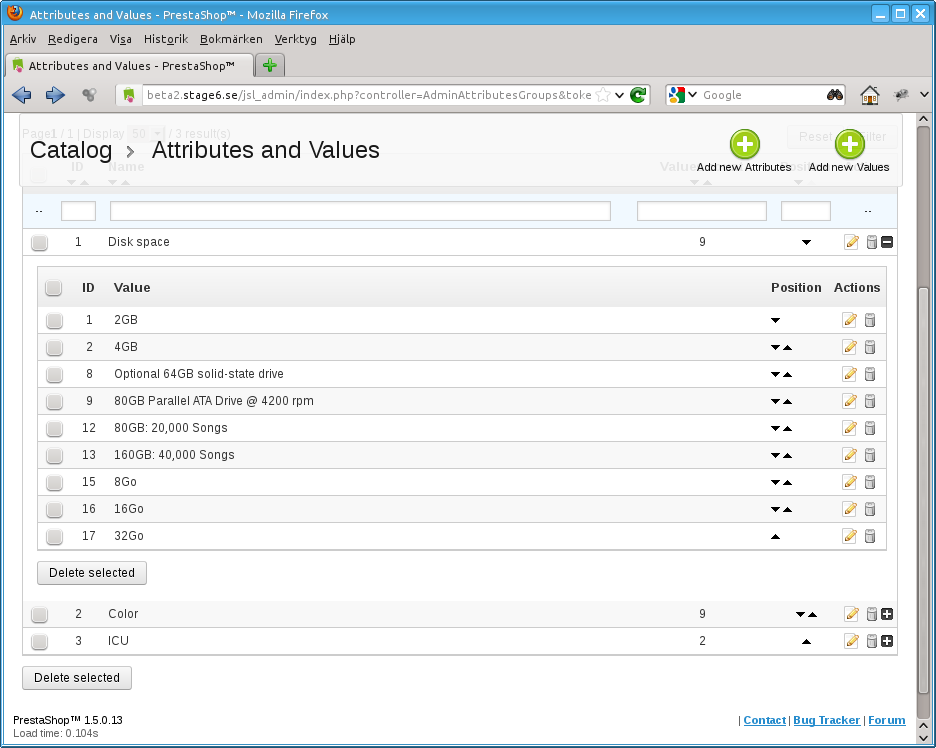
Task: Select the 160GB: 40,000 Songs checkbox
Action: tap(54, 455)
